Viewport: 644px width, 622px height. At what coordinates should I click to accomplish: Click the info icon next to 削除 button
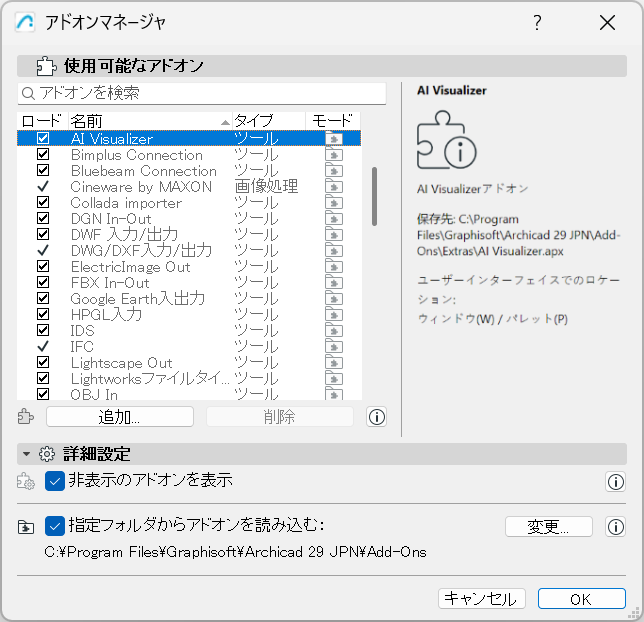coord(377,417)
